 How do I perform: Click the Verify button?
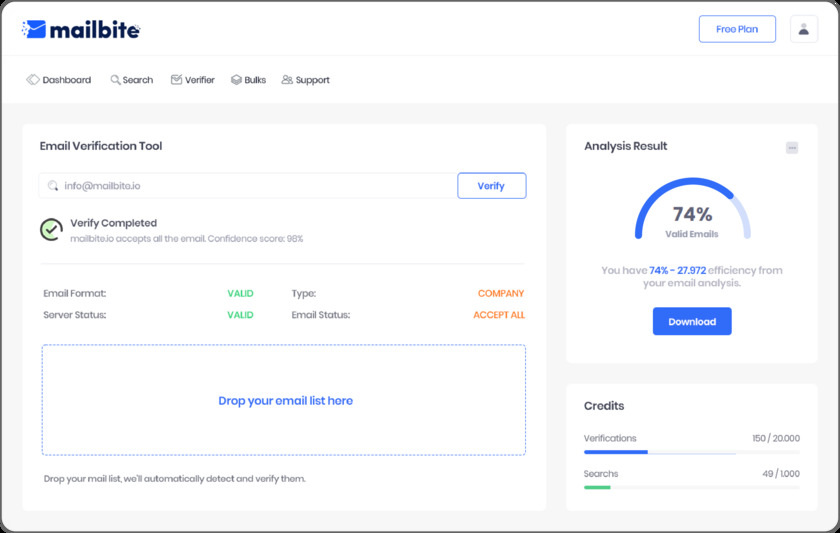tap(492, 186)
